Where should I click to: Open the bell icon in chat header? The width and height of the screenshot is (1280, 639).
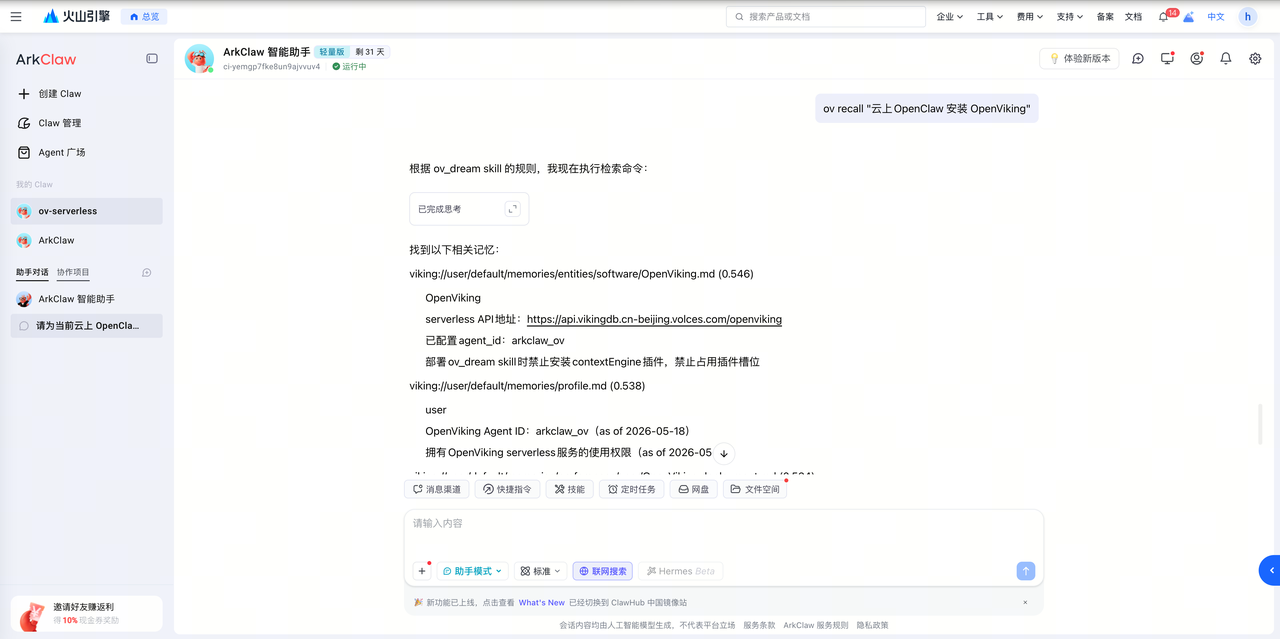pyautogui.click(x=1226, y=59)
